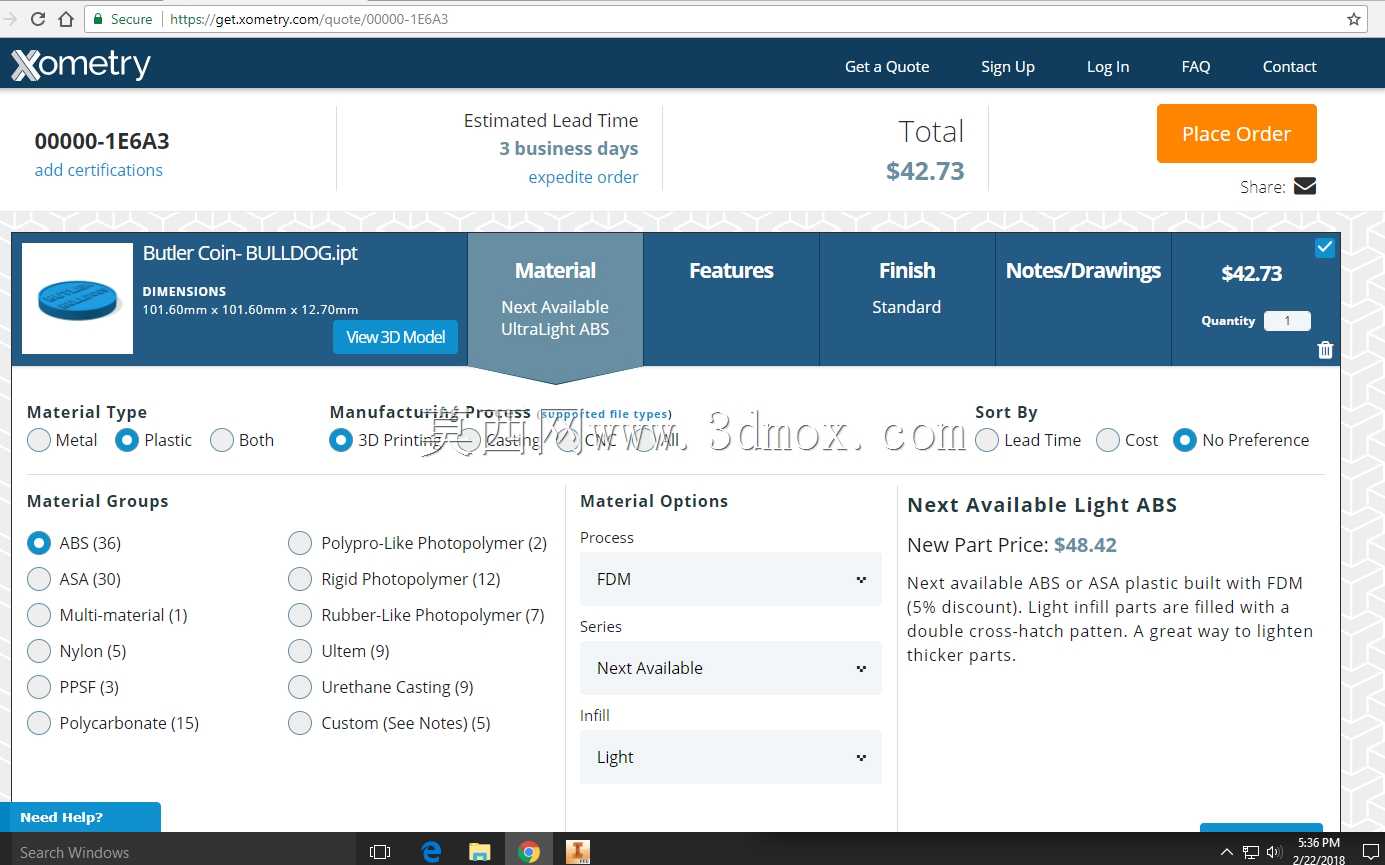This screenshot has height=865, width=1385.
Task: Choose the Nylon (5) material group
Action: 39,651
